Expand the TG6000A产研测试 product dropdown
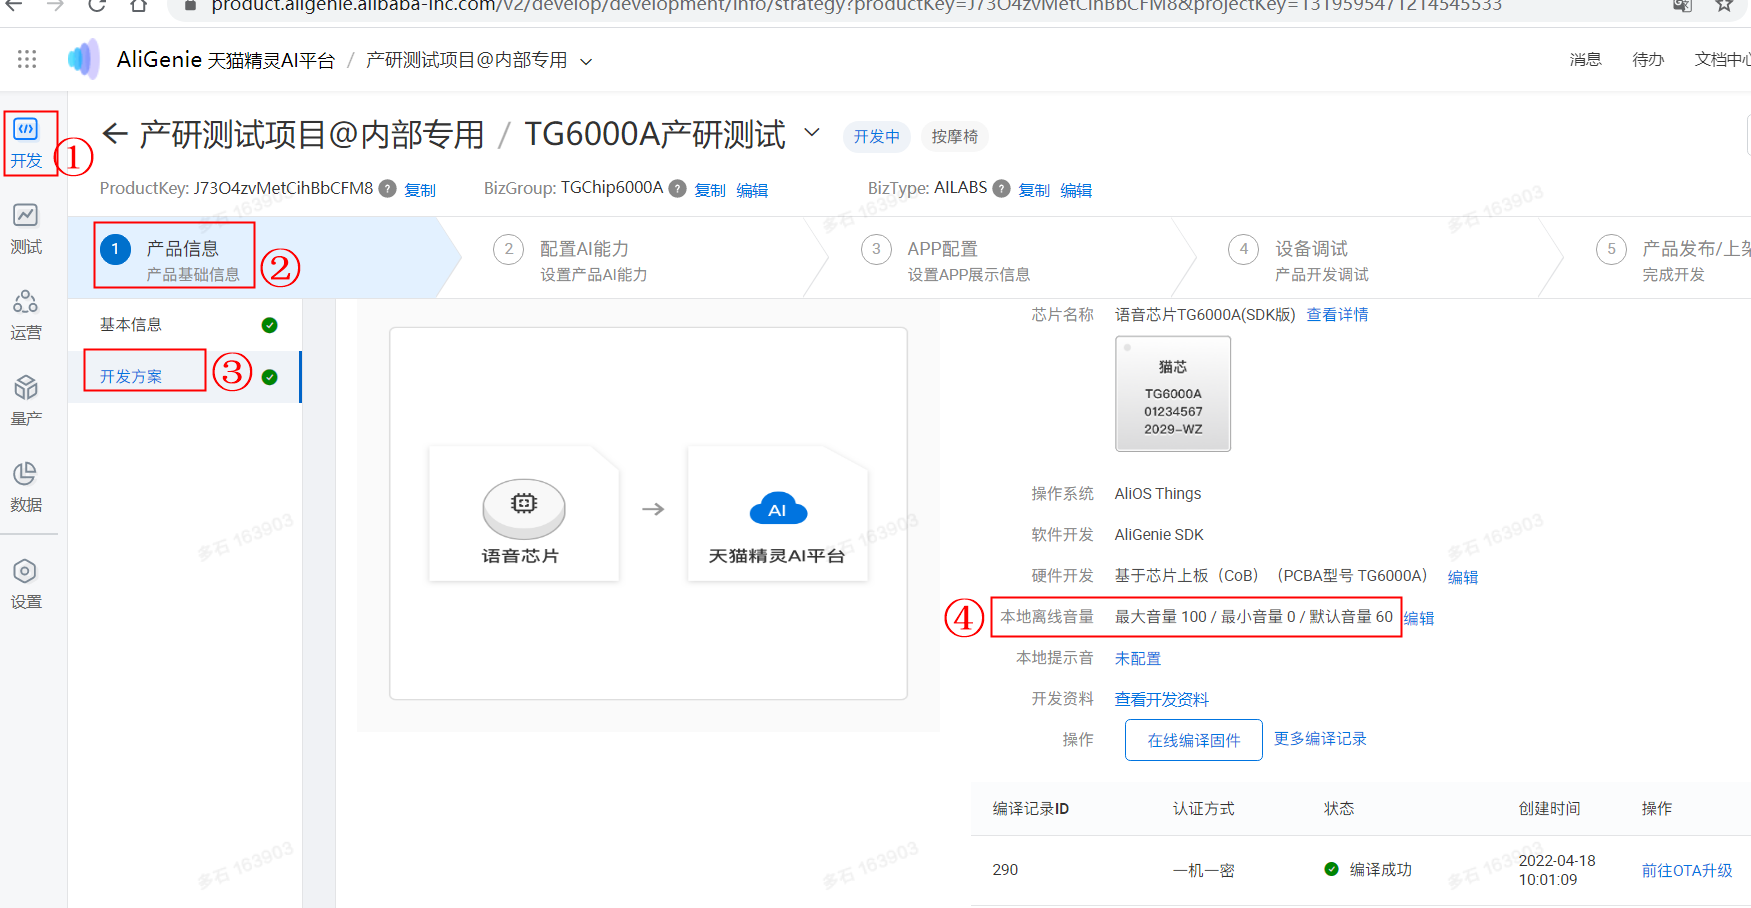Image resolution: width=1751 pixels, height=908 pixels. point(812,132)
